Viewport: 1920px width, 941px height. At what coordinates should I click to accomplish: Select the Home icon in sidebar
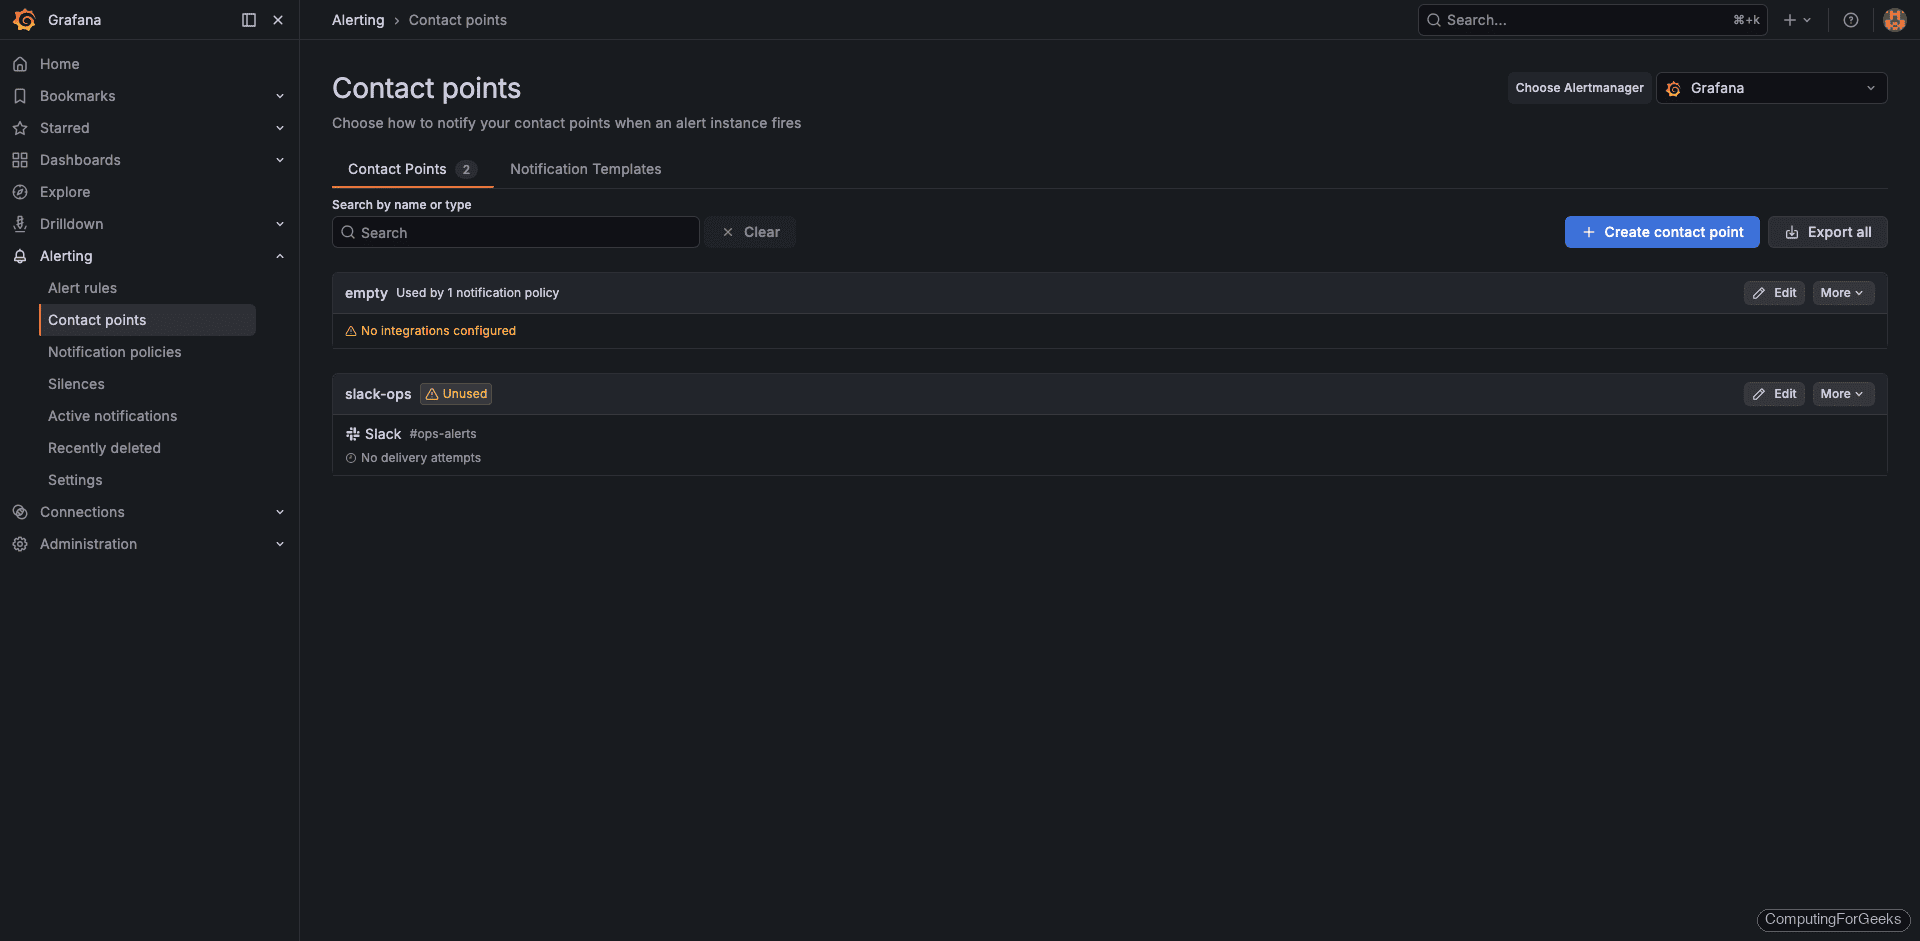coord(20,63)
